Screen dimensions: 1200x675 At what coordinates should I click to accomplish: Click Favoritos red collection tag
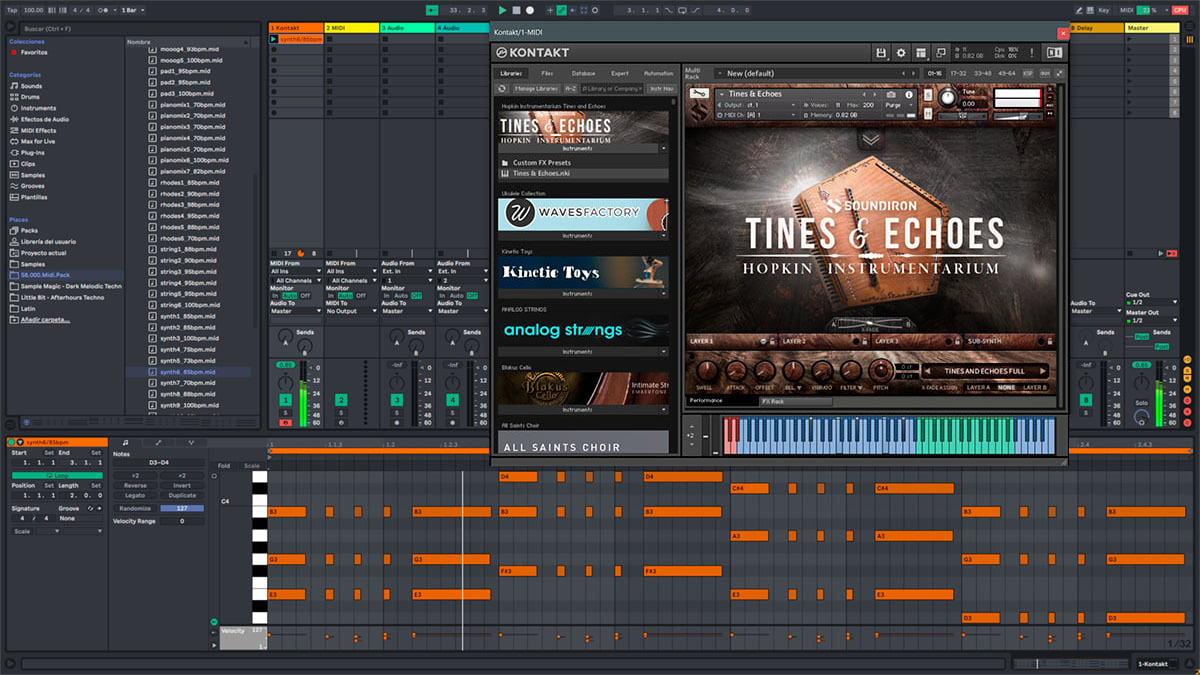click(14, 52)
